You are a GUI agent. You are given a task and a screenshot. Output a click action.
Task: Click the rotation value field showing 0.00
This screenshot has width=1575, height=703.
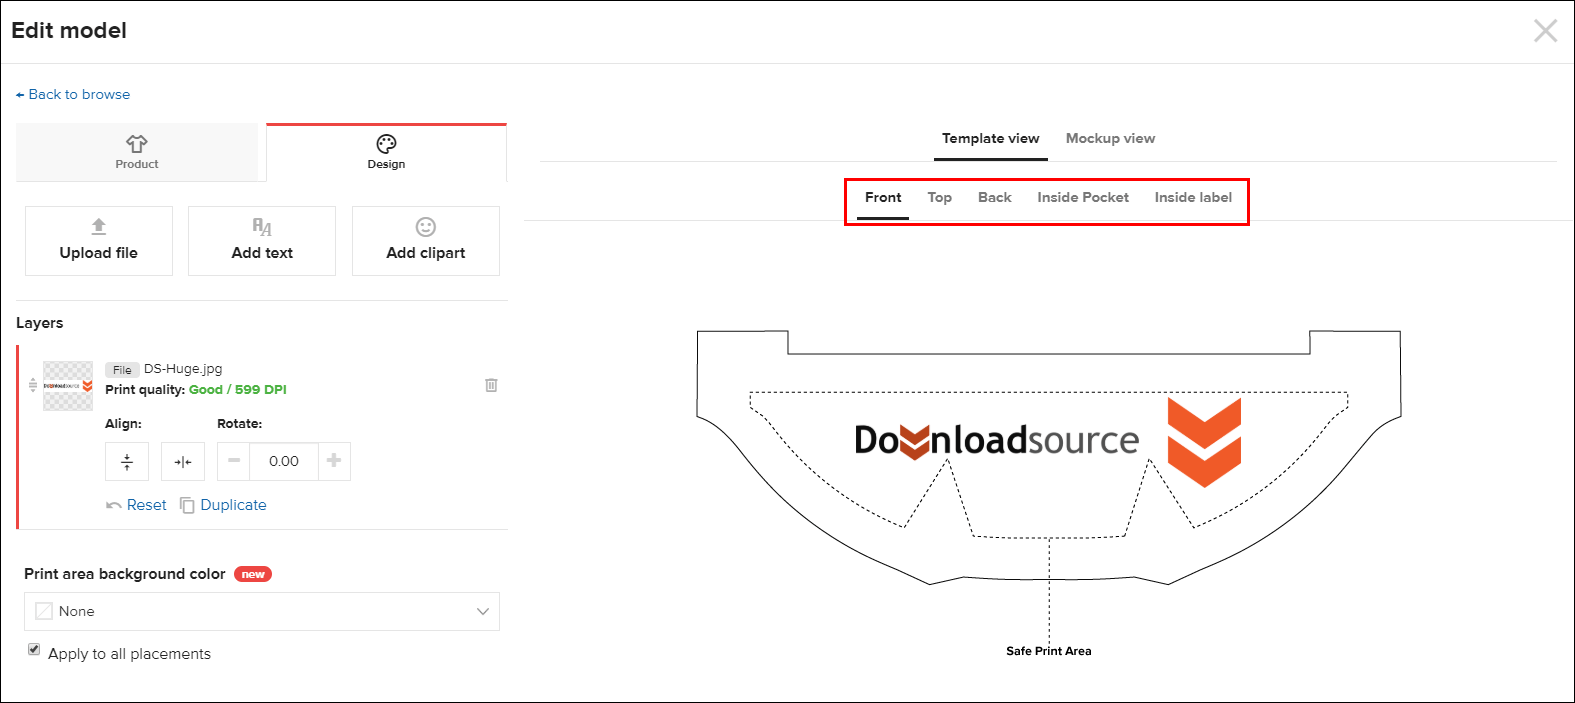pos(284,461)
